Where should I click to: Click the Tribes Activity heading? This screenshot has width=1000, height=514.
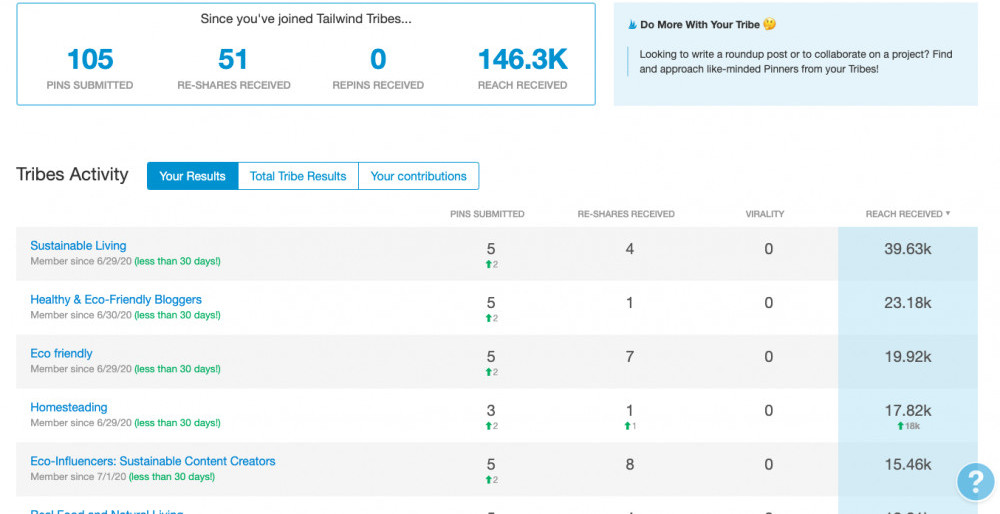point(72,175)
